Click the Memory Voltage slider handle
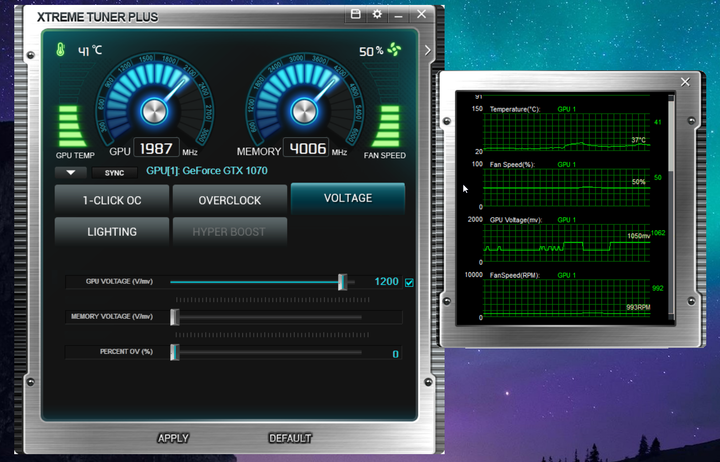The width and height of the screenshot is (720, 462). pyautogui.click(x=174, y=317)
